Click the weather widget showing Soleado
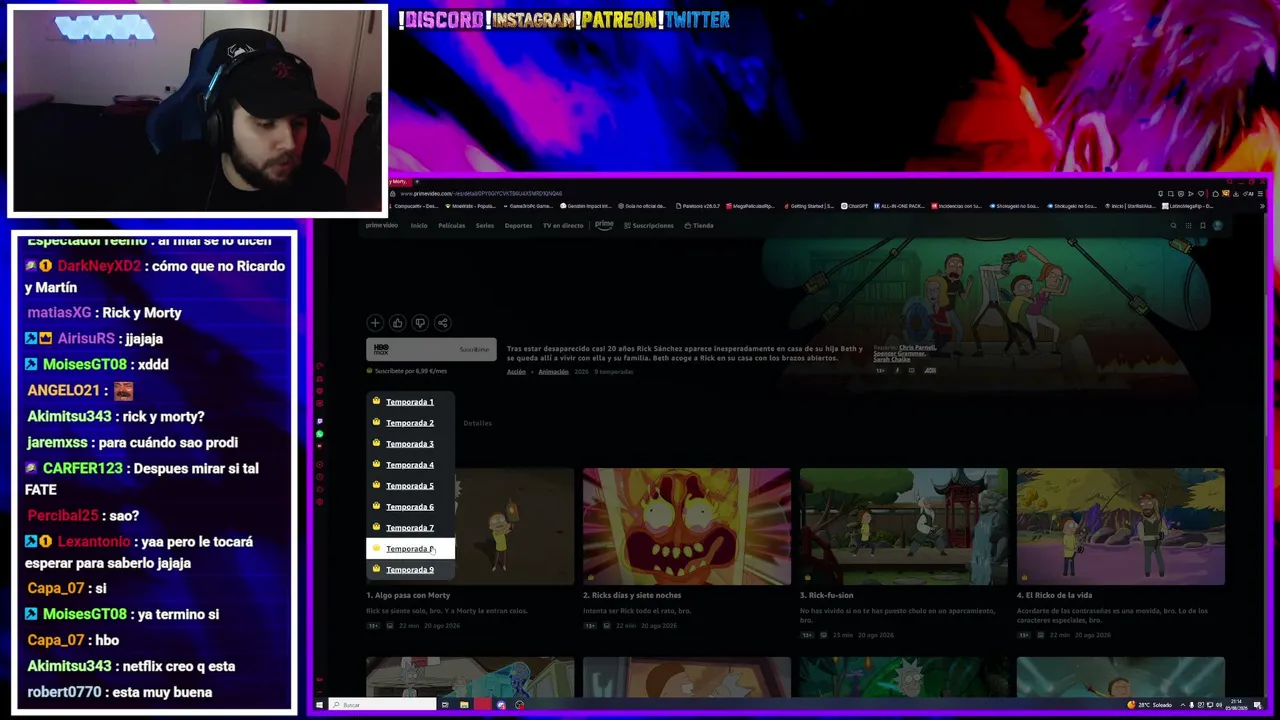 pyautogui.click(x=1150, y=705)
